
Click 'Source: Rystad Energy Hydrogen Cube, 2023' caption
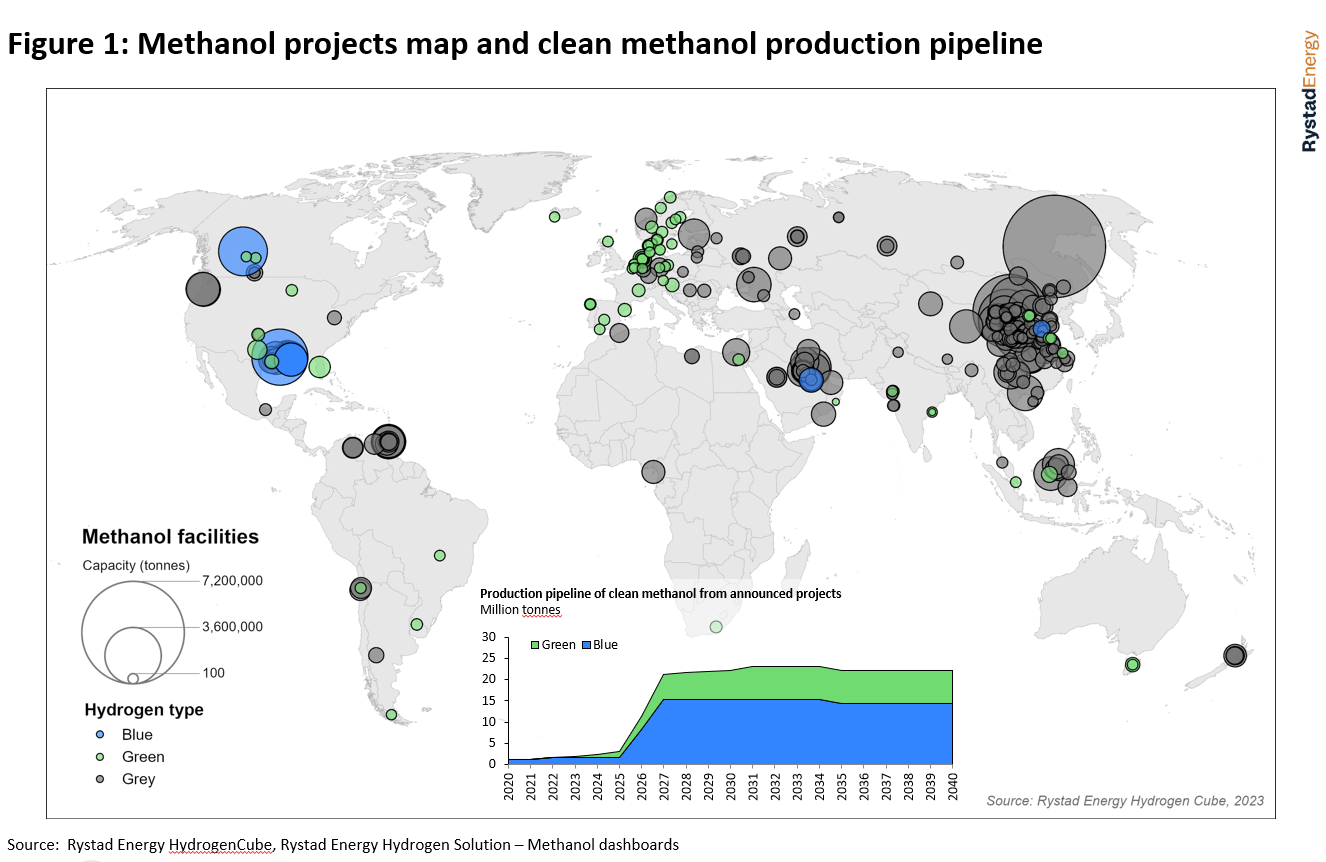[x=1125, y=801]
